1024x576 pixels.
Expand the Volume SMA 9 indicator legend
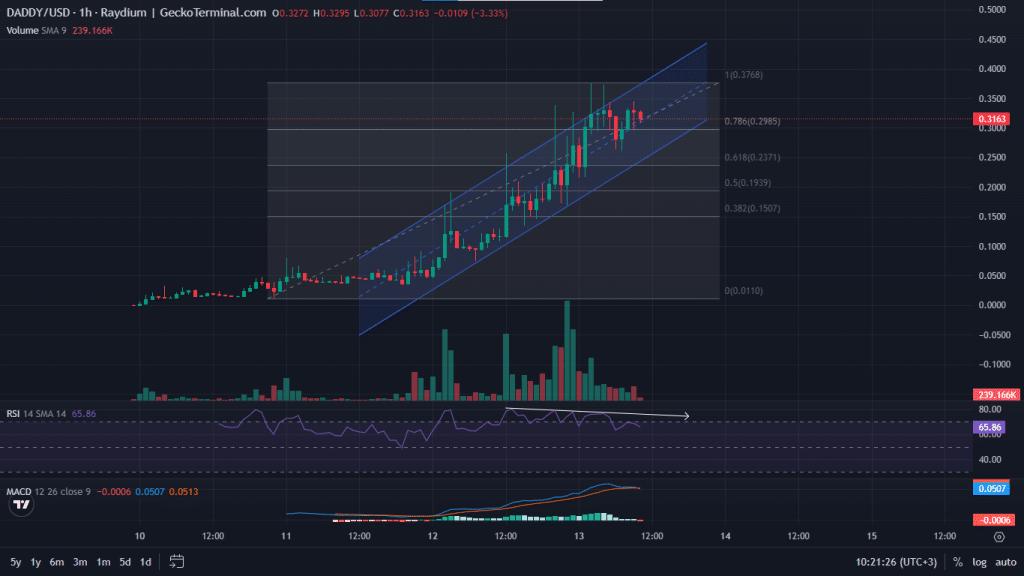point(35,29)
